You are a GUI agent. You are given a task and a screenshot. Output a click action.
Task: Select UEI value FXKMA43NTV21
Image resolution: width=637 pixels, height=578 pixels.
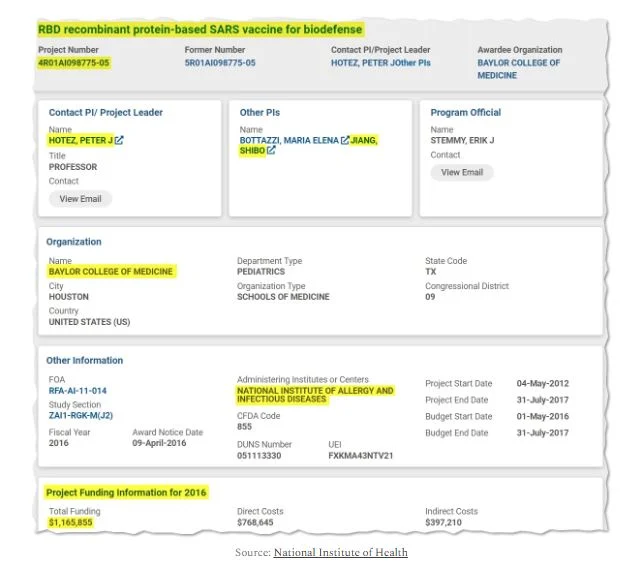(x=361, y=456)
